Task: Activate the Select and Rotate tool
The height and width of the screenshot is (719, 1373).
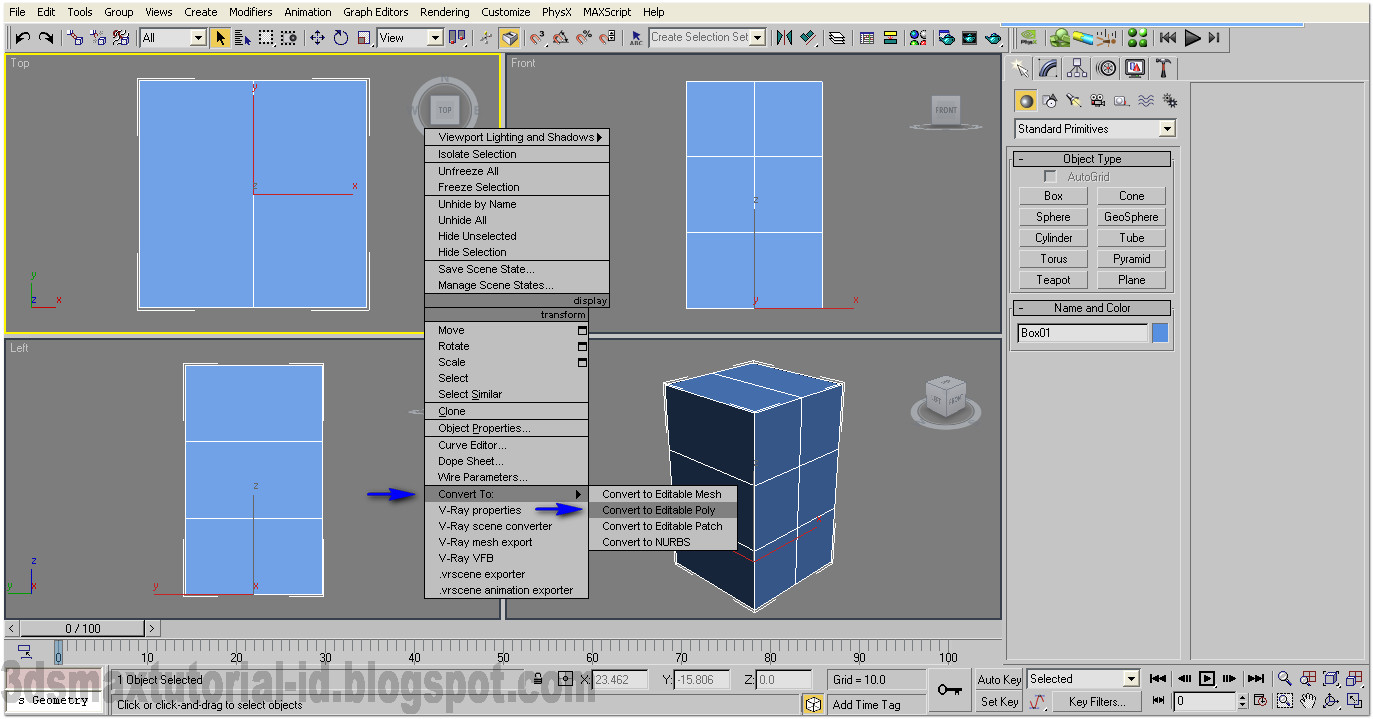Action: [339, 37]
